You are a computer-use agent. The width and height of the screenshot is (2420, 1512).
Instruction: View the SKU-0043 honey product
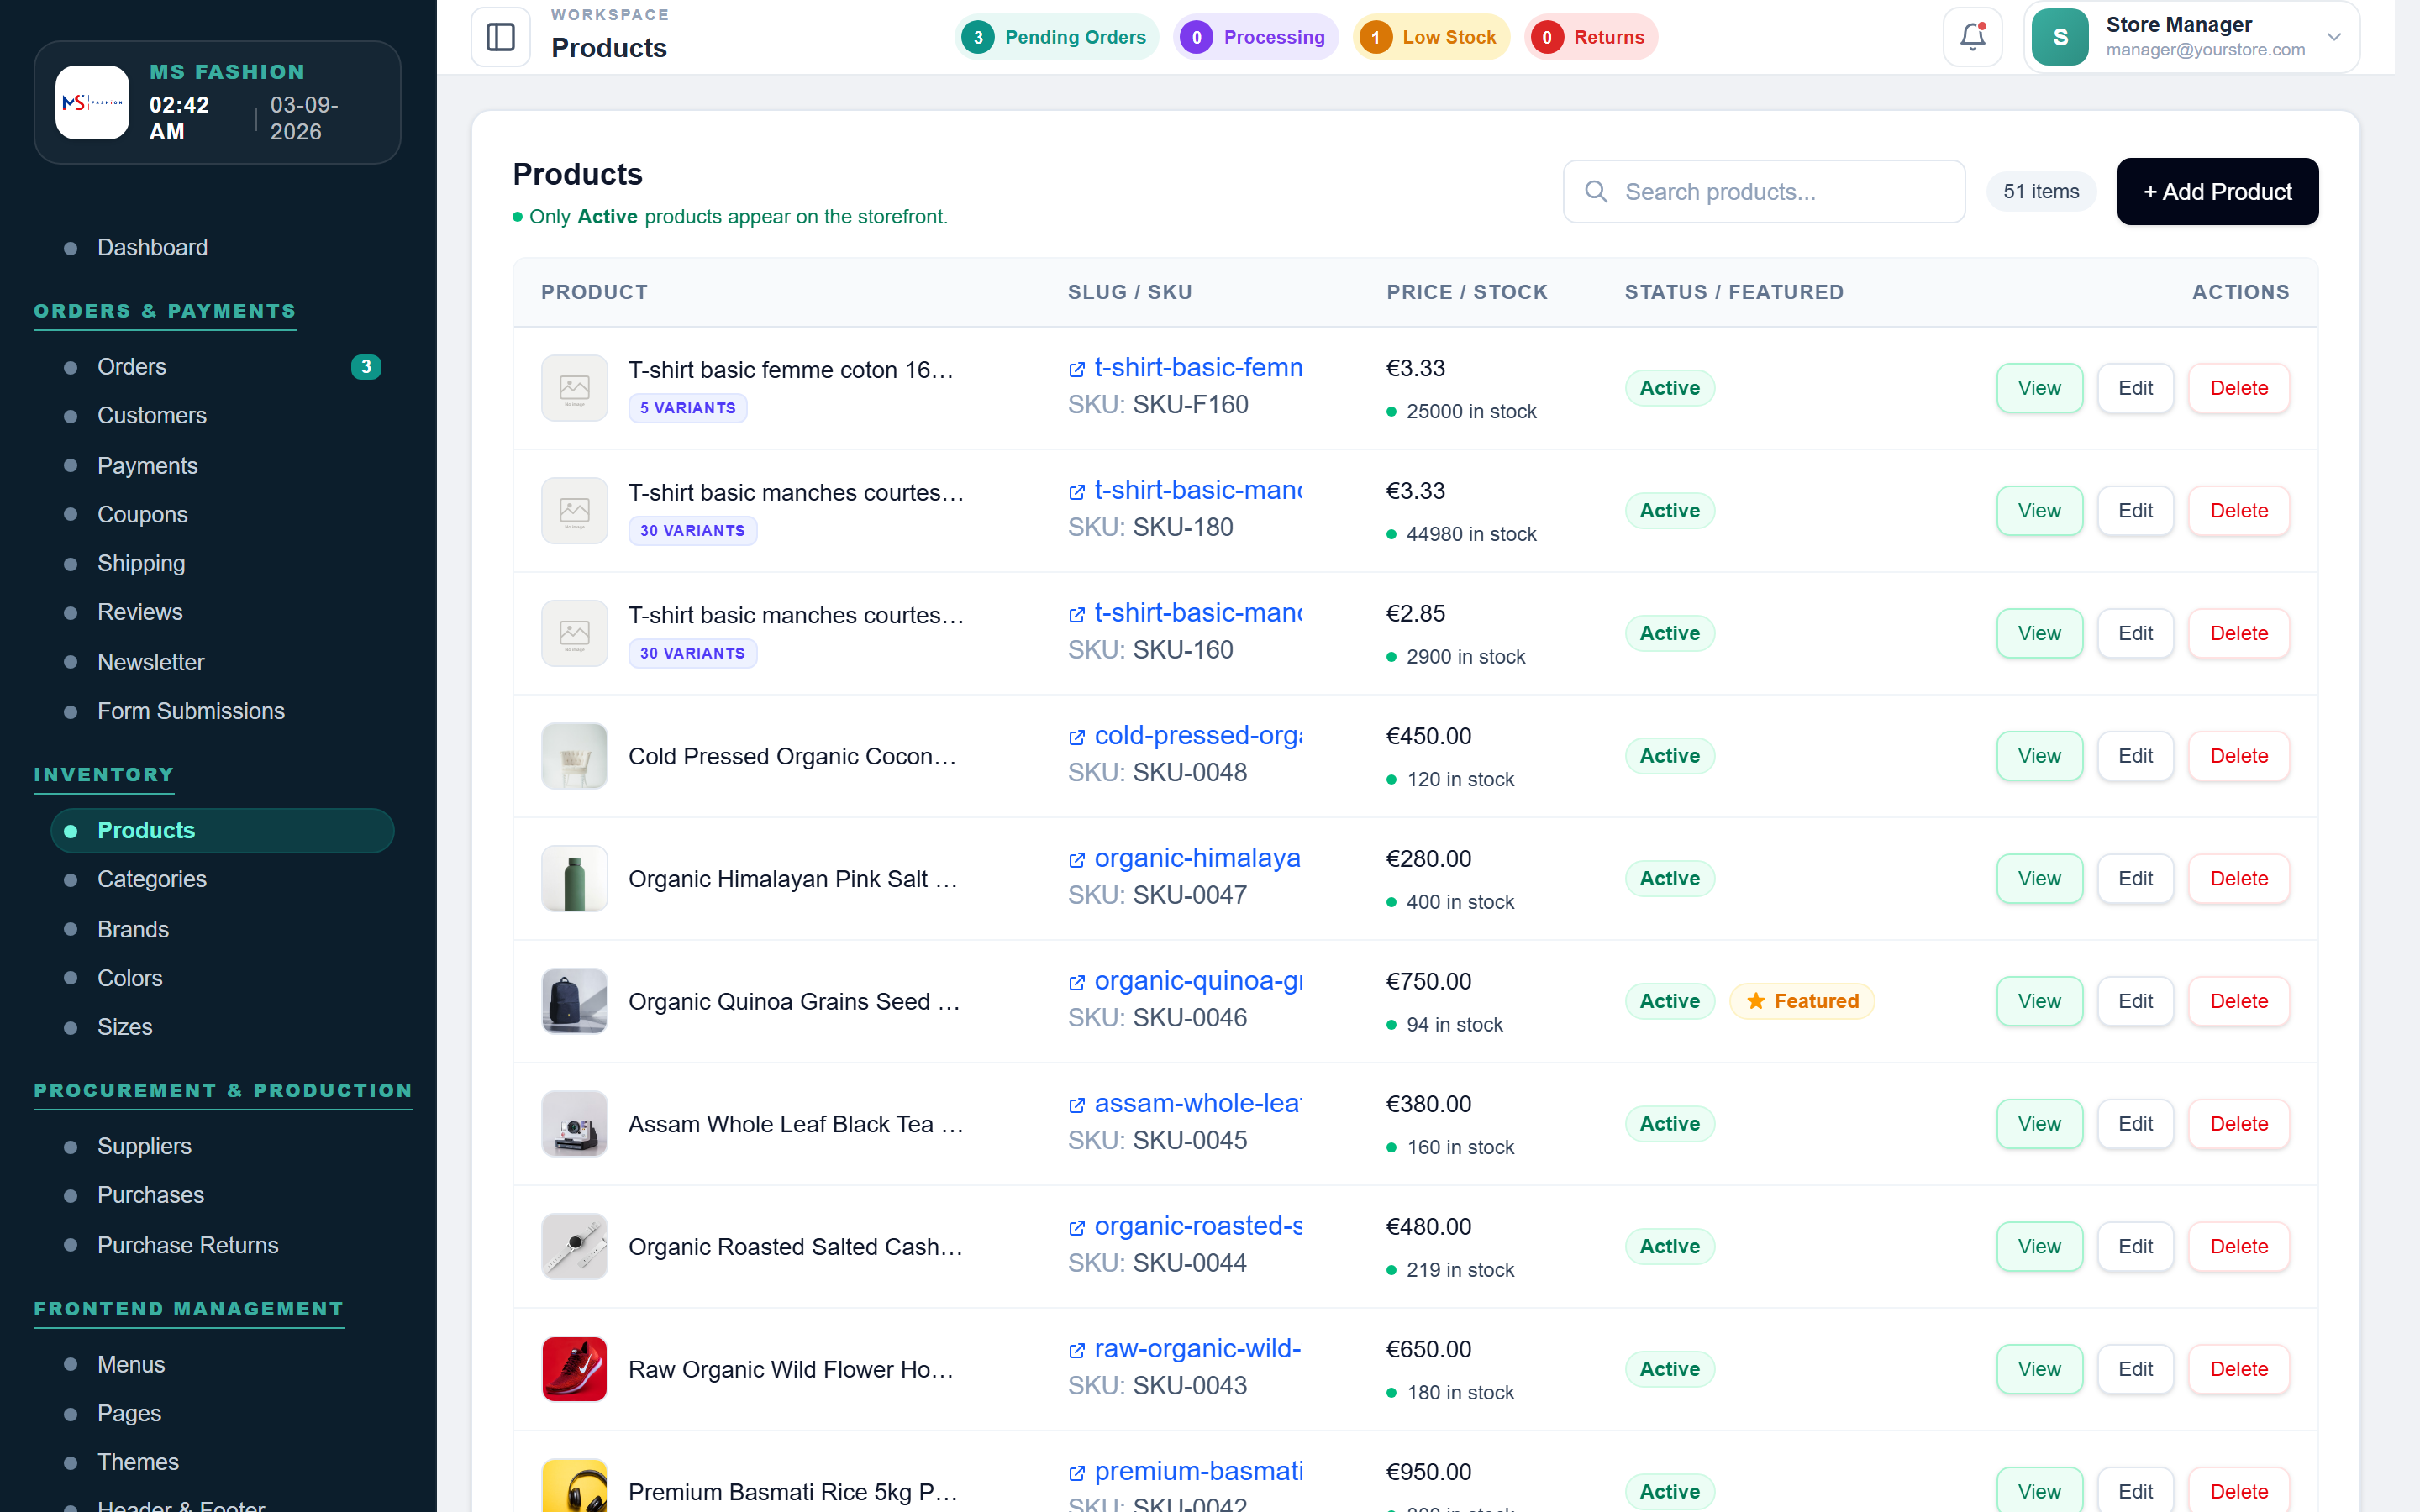tap(2039, 1369)
